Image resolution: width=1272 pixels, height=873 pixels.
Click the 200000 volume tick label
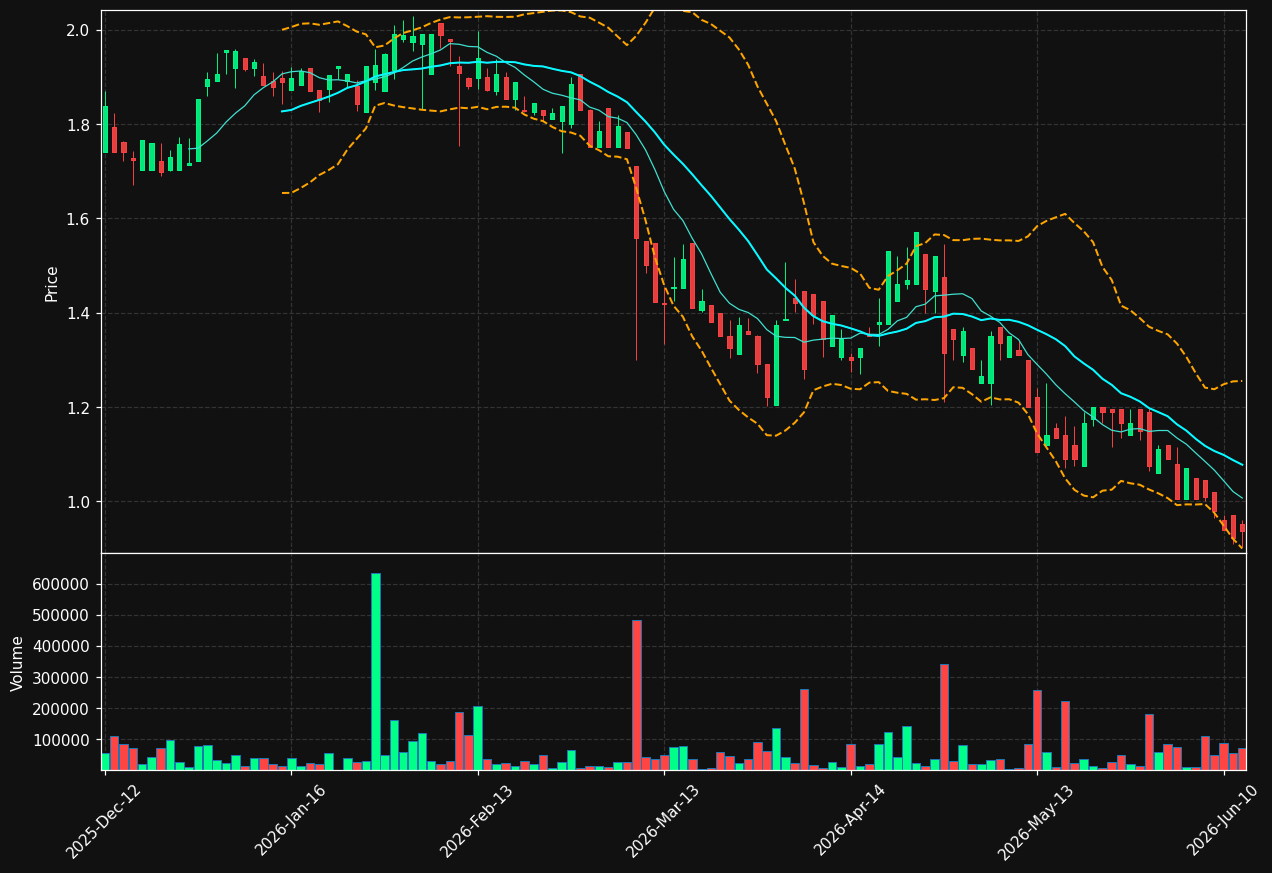tap(63, 709)
